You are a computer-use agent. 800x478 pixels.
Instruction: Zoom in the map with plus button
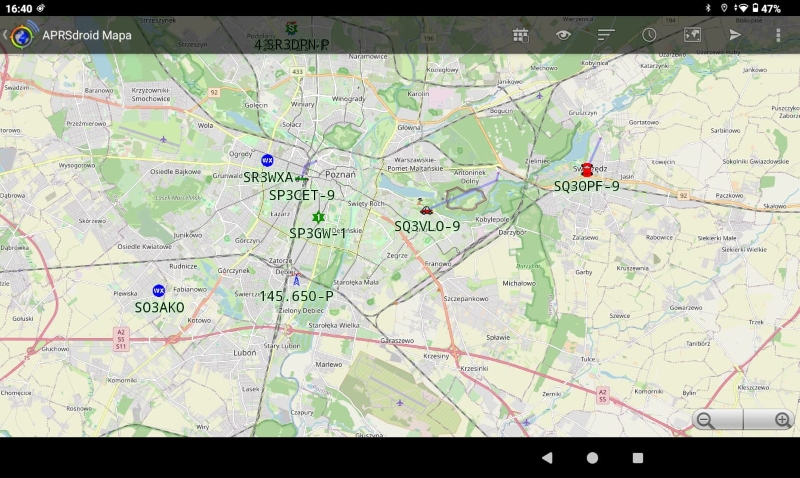click(x=783, y=420)
